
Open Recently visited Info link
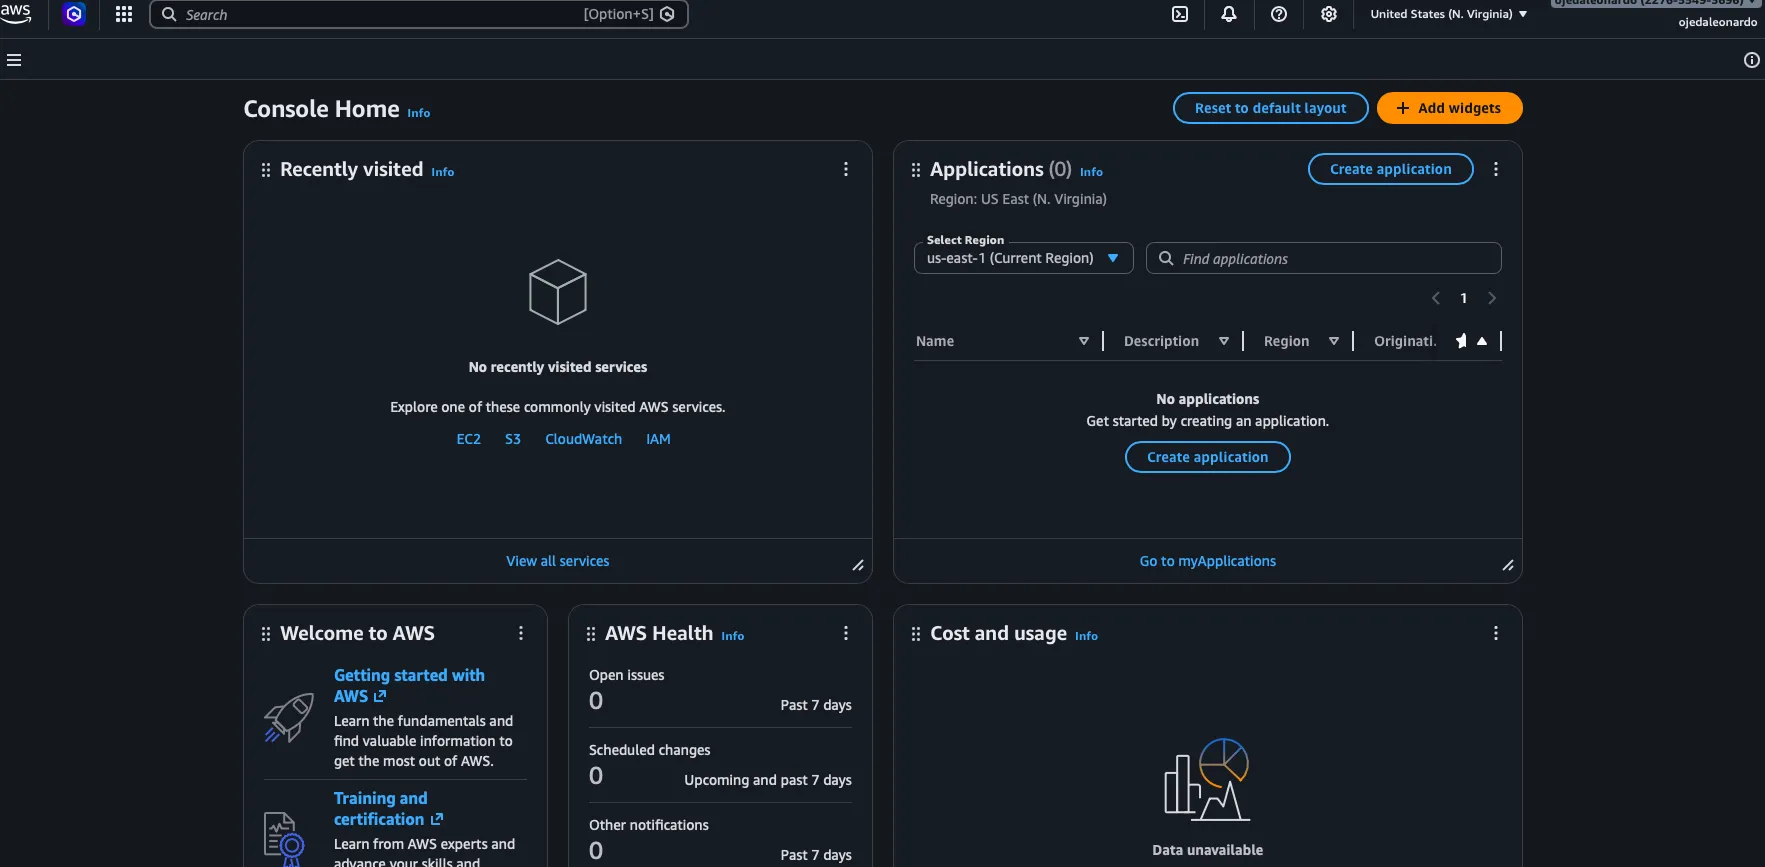point(443,172)
